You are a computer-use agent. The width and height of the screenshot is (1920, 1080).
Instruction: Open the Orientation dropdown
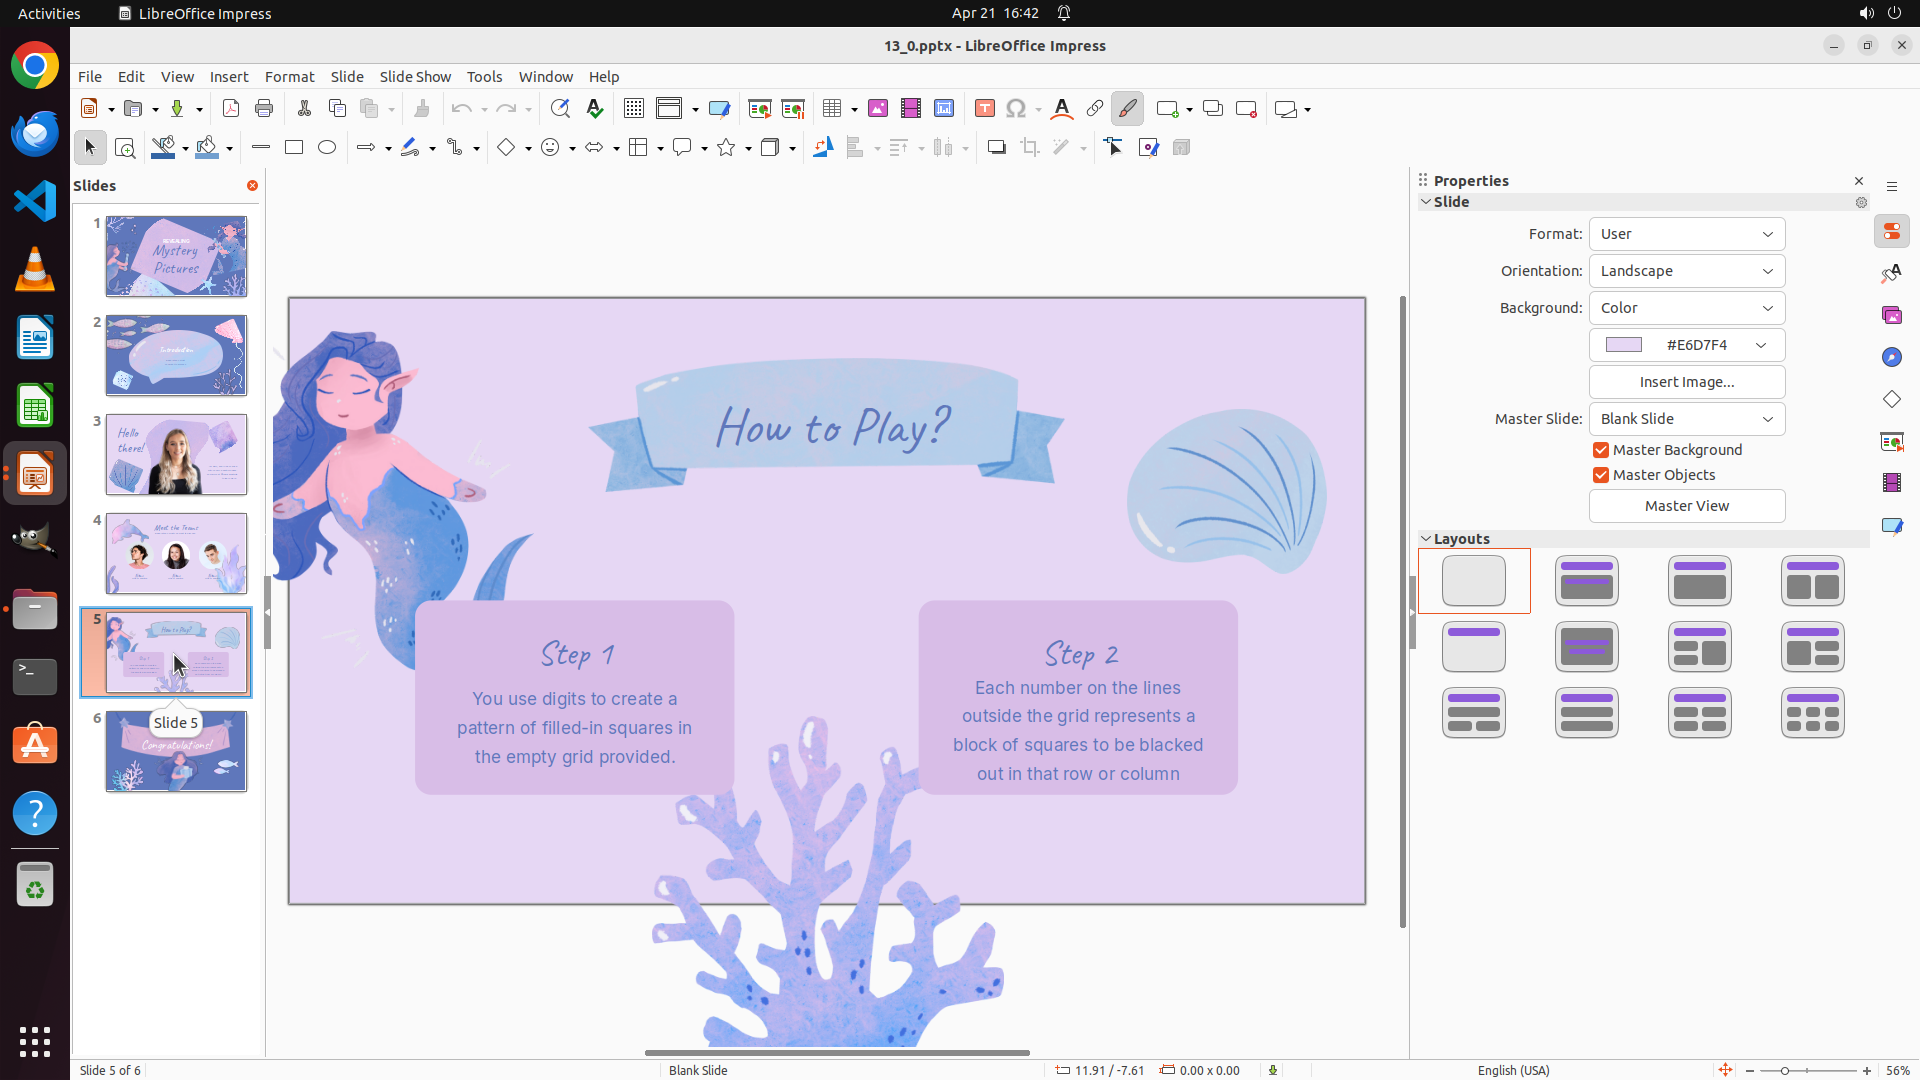click(x=1686, y=271)
